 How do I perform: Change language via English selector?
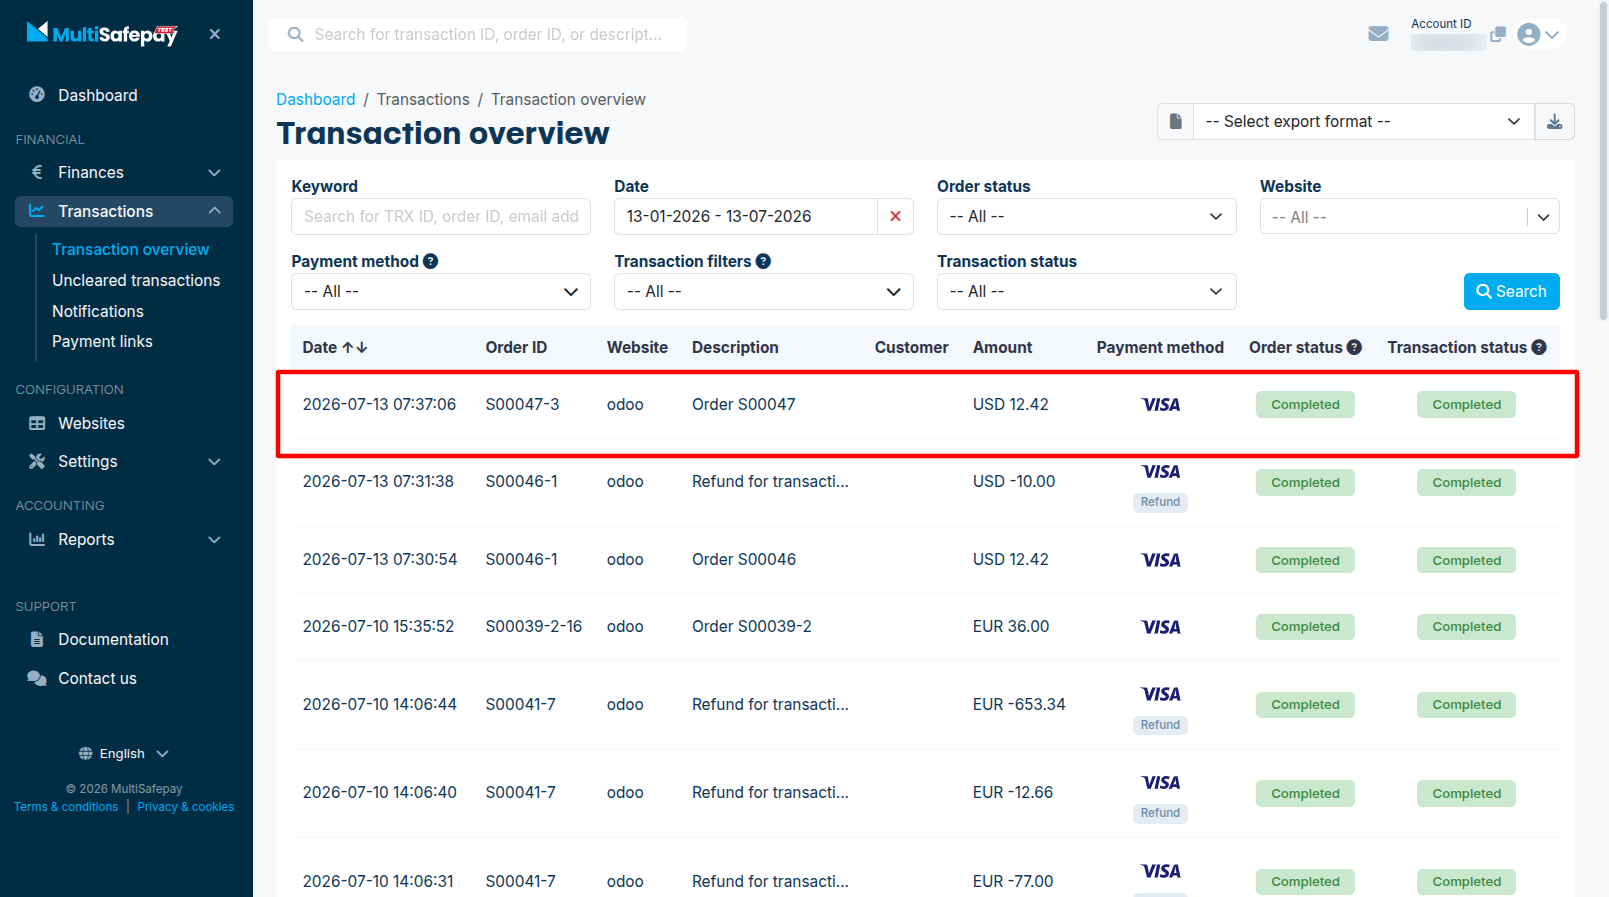pos(124,753)
